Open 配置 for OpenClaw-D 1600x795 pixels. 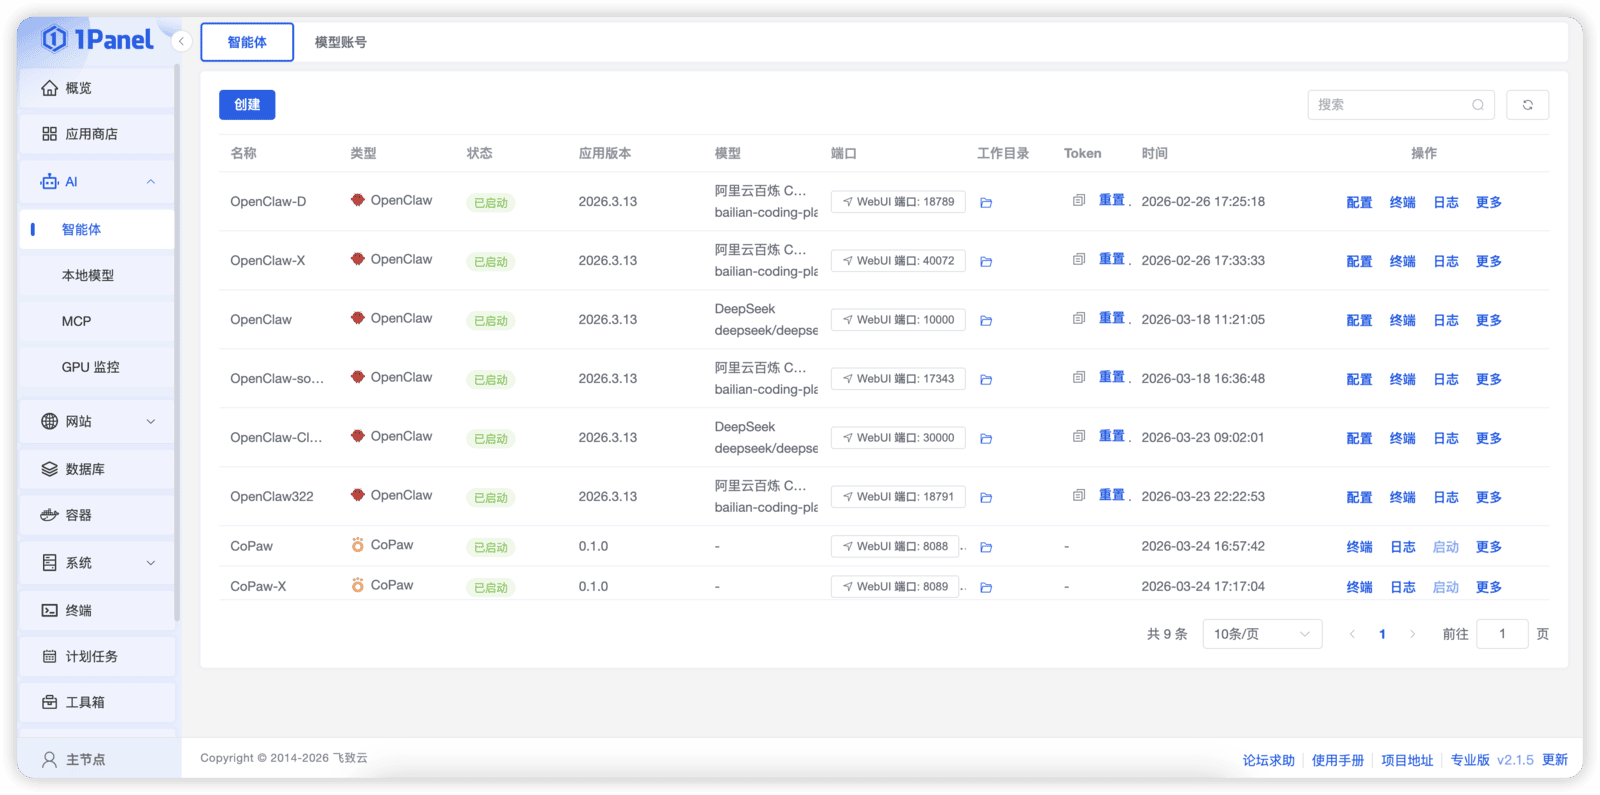[1359, 202]
